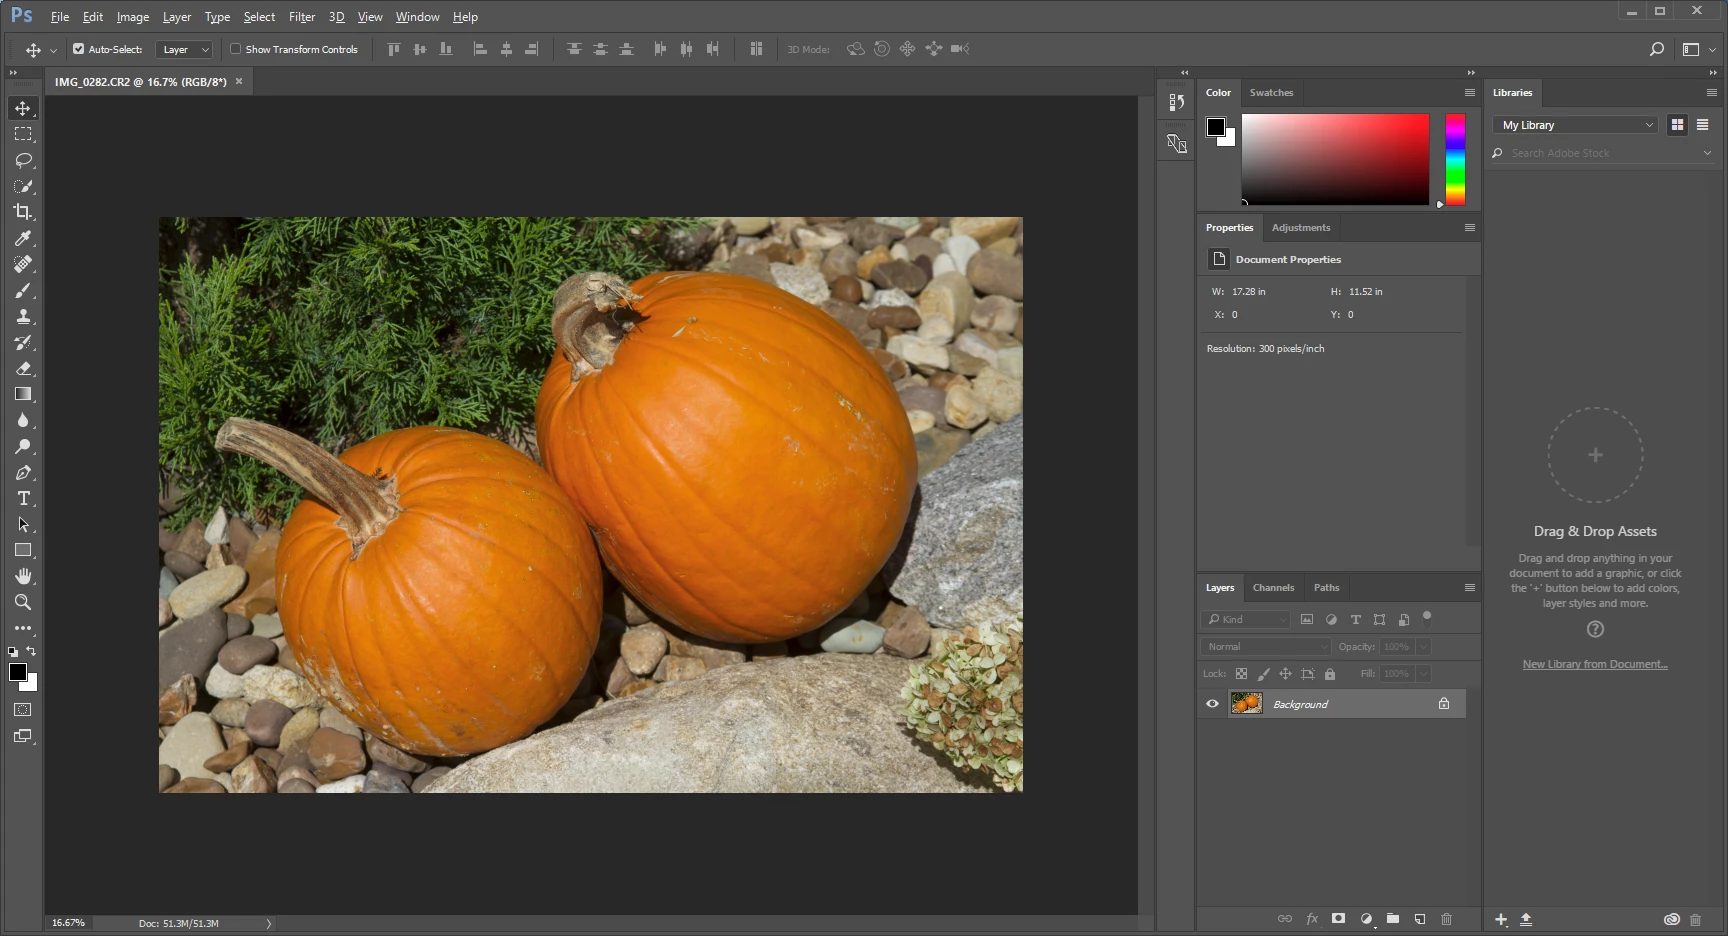1728x936 pixels.
Task: Switch to the Channels tab
Action: click(x=1273, y=588)
